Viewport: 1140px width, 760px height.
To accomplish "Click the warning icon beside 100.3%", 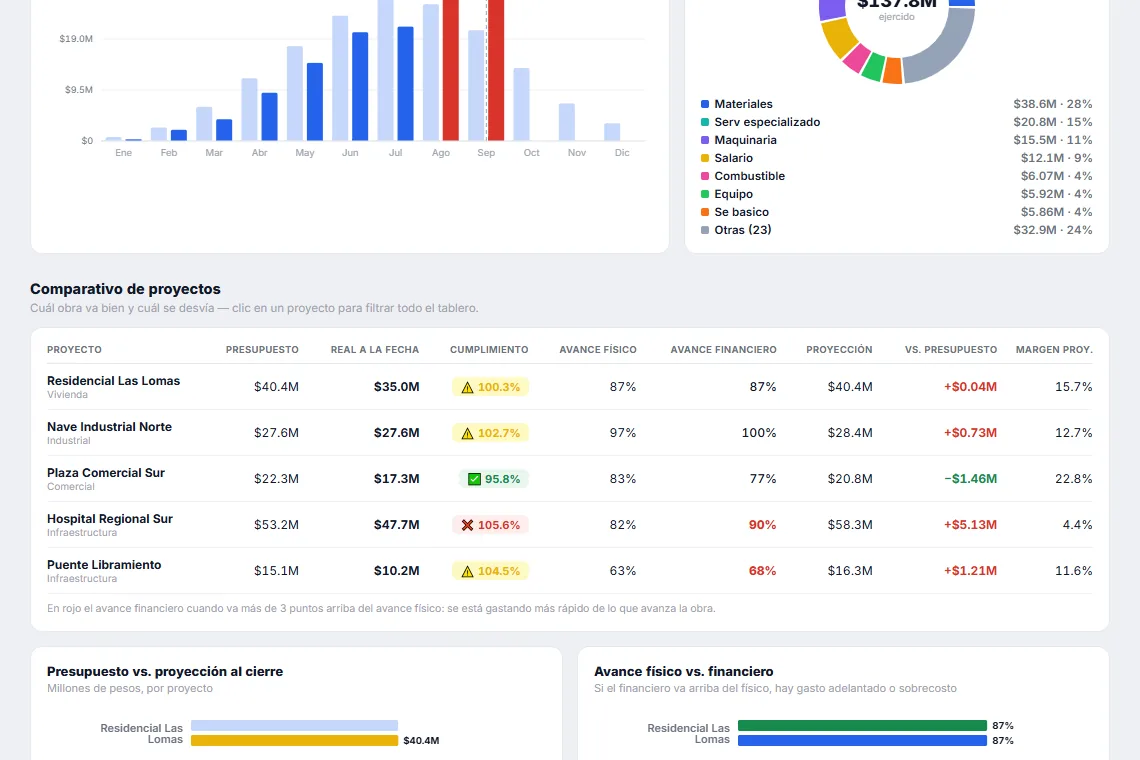I will (x=467, y=388).
